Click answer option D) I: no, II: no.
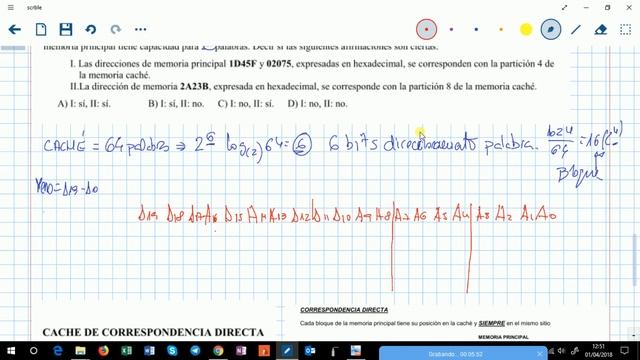640x360 pixels. coord(318,104)
